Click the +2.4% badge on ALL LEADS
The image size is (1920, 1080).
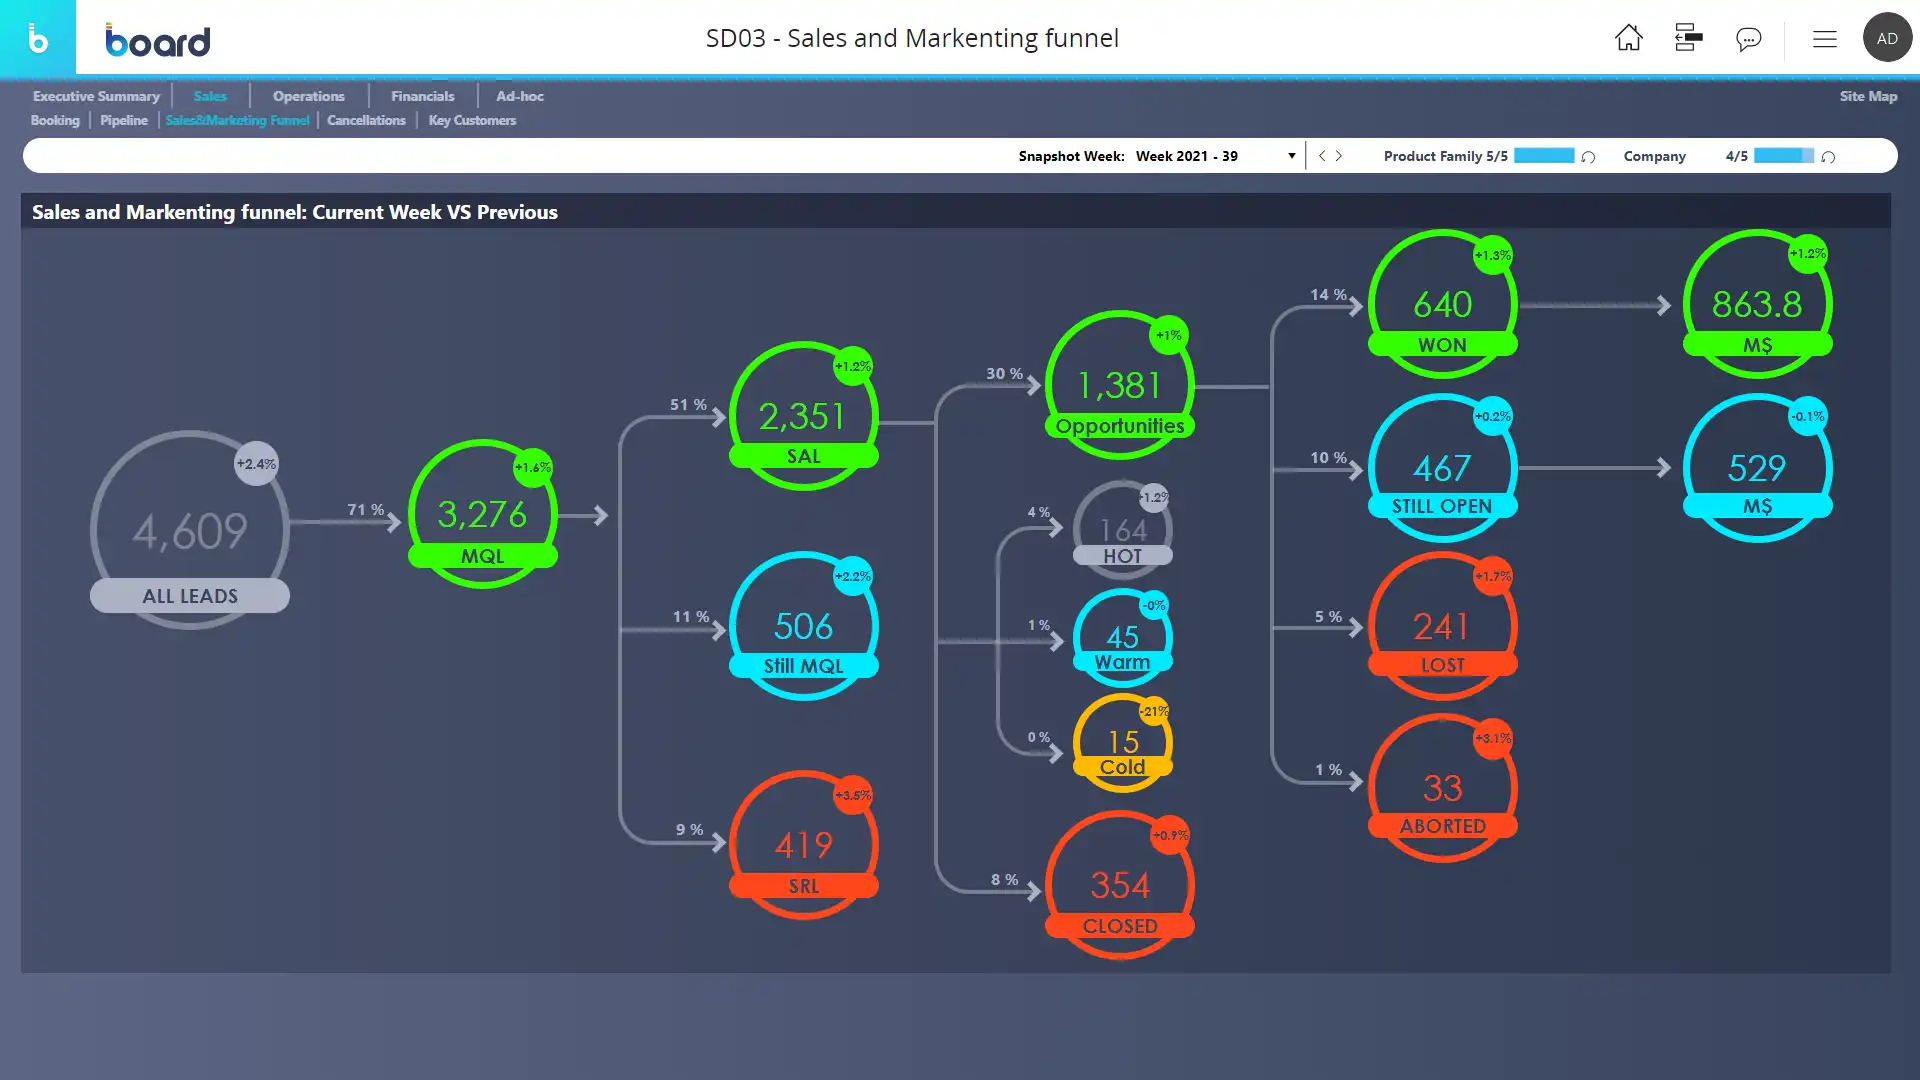256,464
